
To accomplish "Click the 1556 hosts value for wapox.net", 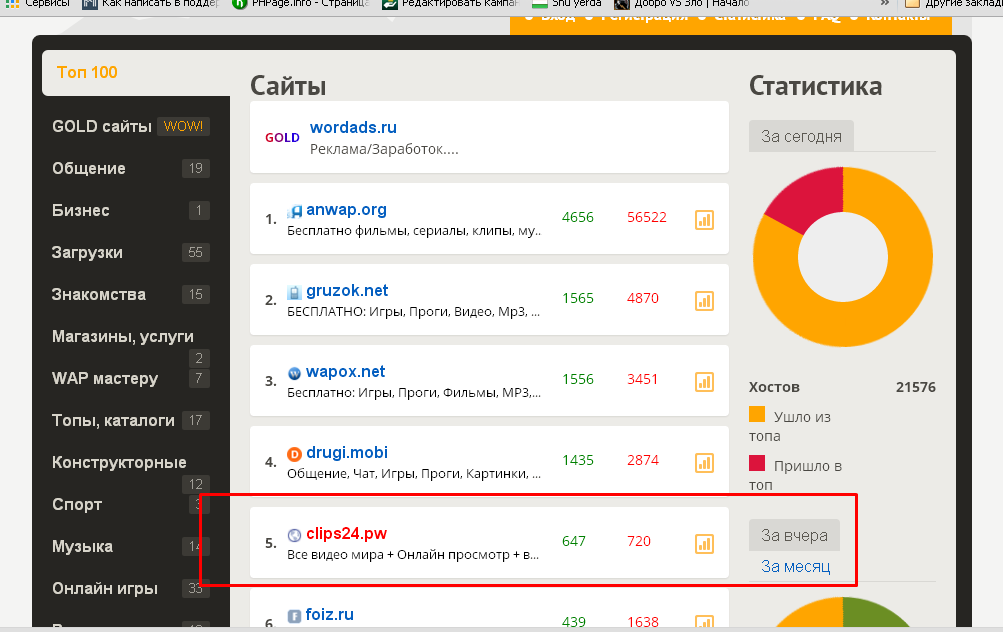I will click(x=578, y=379).
